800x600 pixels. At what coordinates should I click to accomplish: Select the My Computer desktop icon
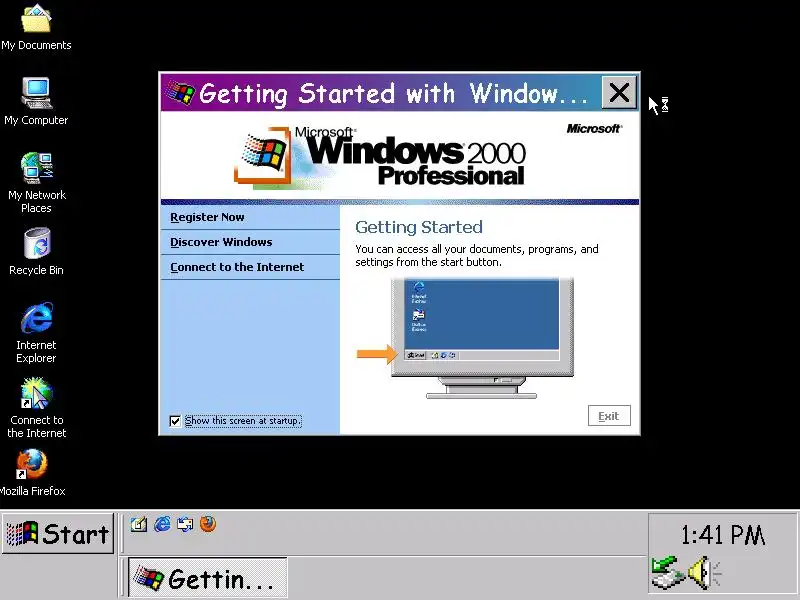pos(36,101)
